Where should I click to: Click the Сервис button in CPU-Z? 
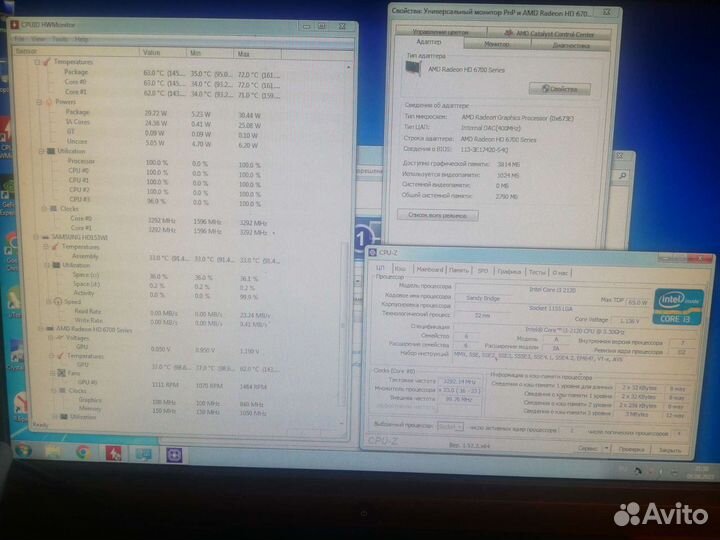(588, 449)
